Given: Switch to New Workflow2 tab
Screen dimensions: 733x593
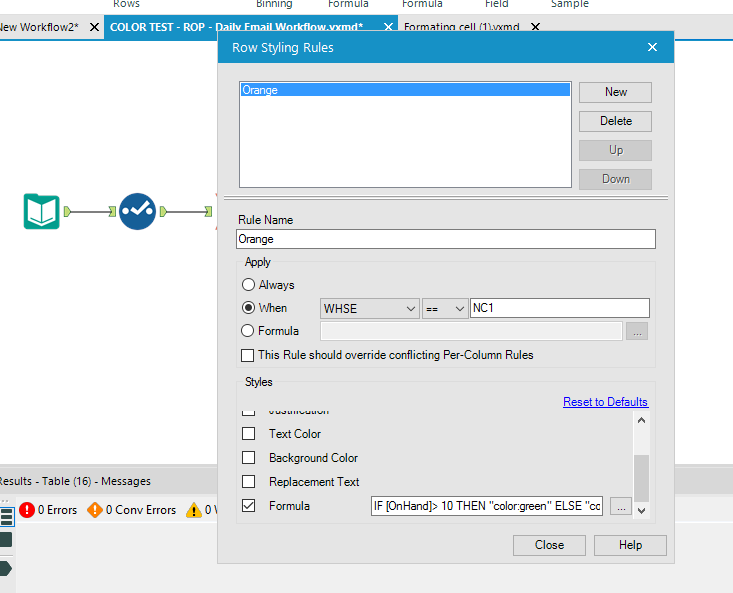Looking at the screenshot, I should click(39, 27).
